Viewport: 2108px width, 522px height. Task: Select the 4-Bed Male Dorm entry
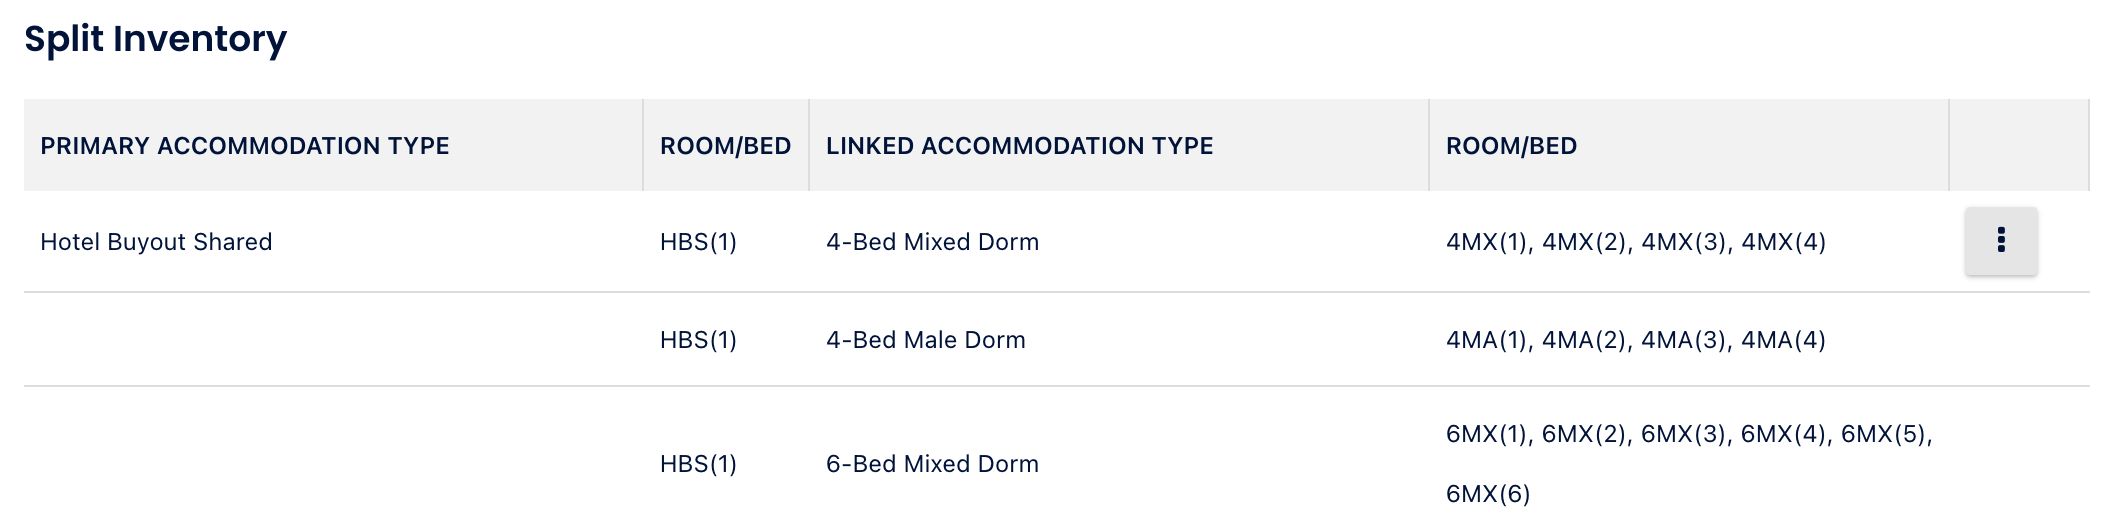[x=925, y=340]
